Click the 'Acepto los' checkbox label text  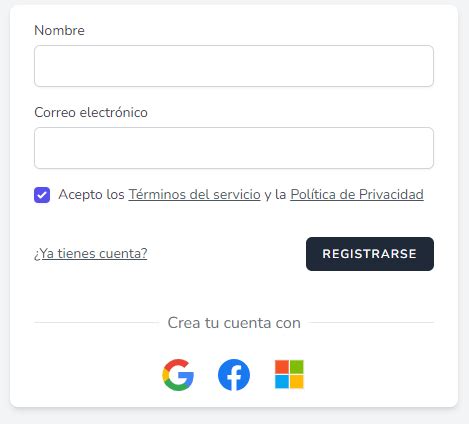pos(91,194)
